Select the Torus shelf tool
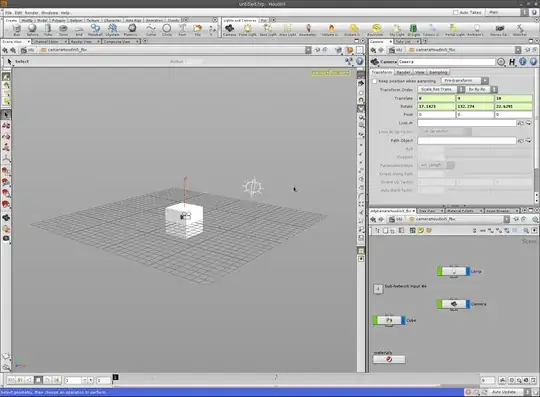 point(63,30)
